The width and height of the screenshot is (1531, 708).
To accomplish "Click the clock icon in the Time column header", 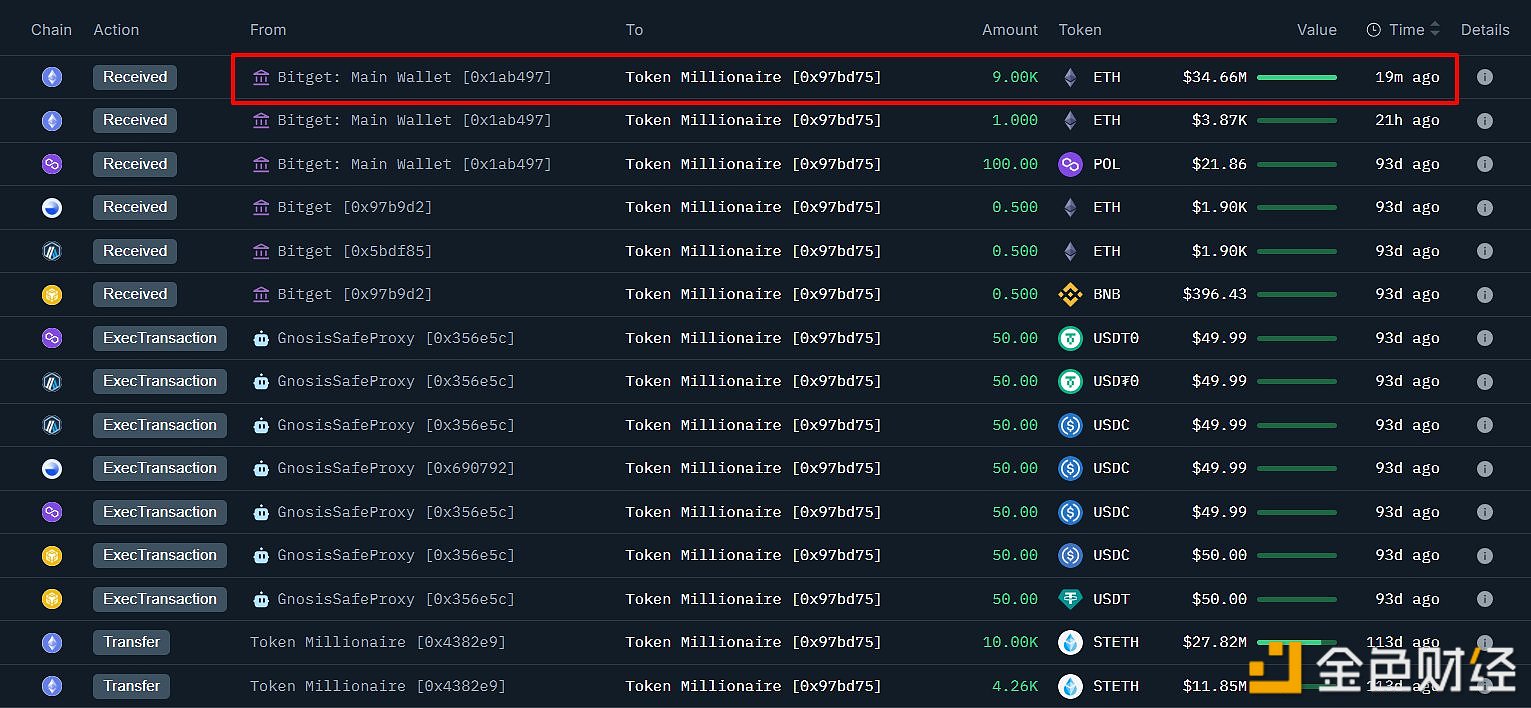I will coord(1373,29).
